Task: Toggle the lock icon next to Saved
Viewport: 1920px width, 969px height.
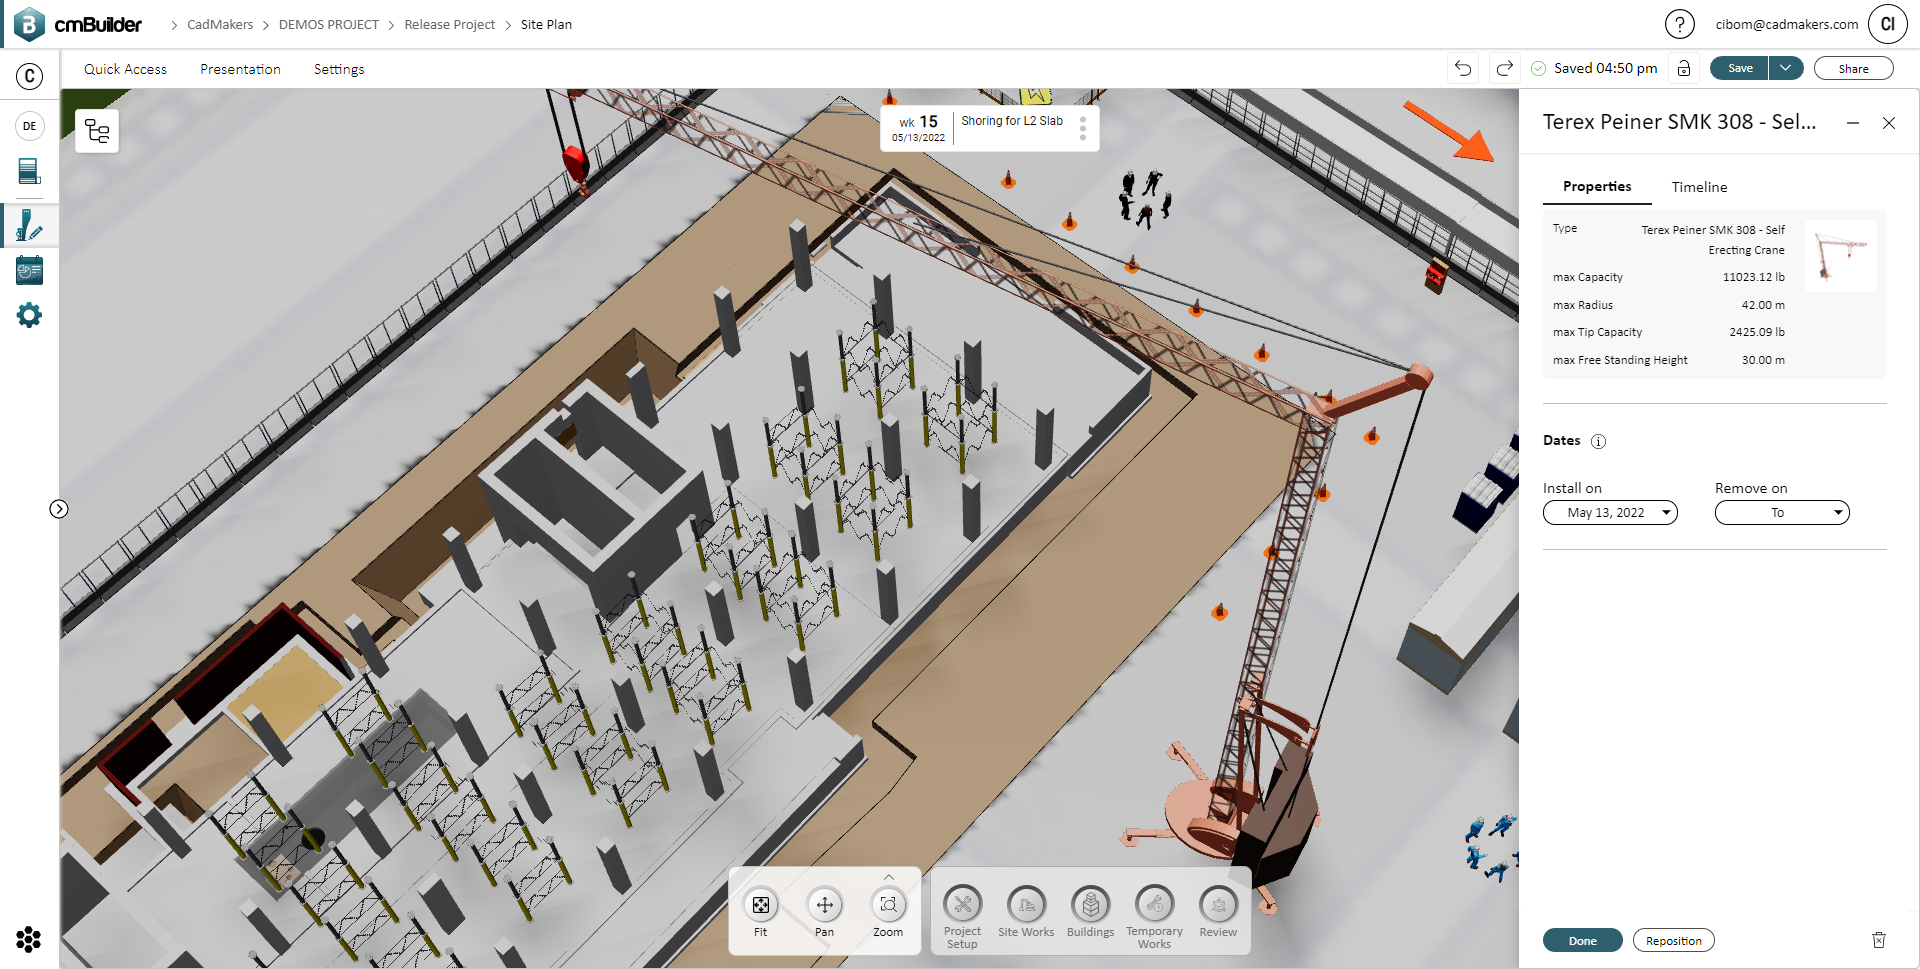Action: pyautogui.click(x=1684, y=68)
